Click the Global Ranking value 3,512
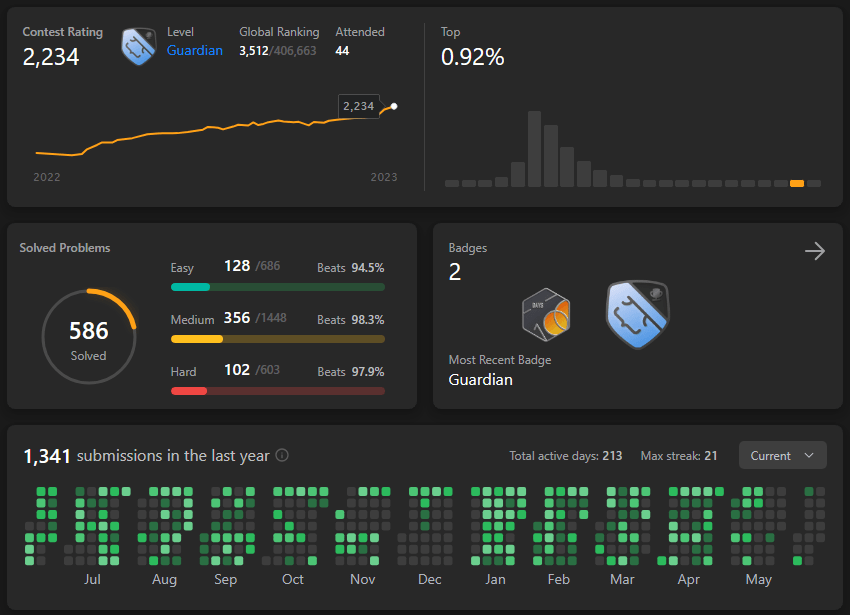 (254, 51)
